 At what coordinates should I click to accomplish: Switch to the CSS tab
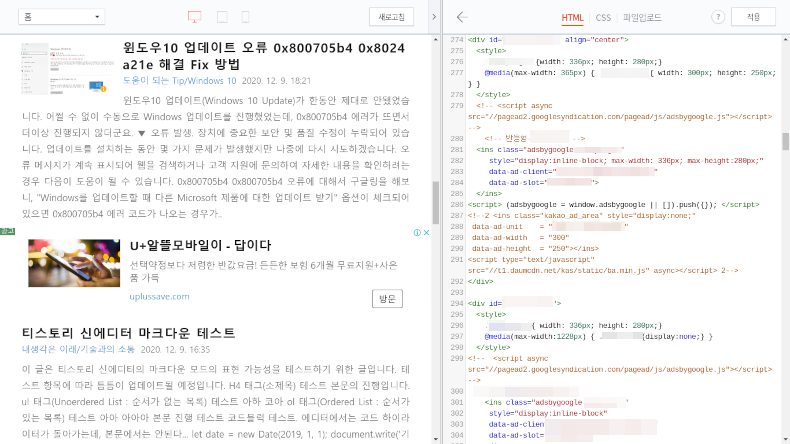click(x=603, y=18)
